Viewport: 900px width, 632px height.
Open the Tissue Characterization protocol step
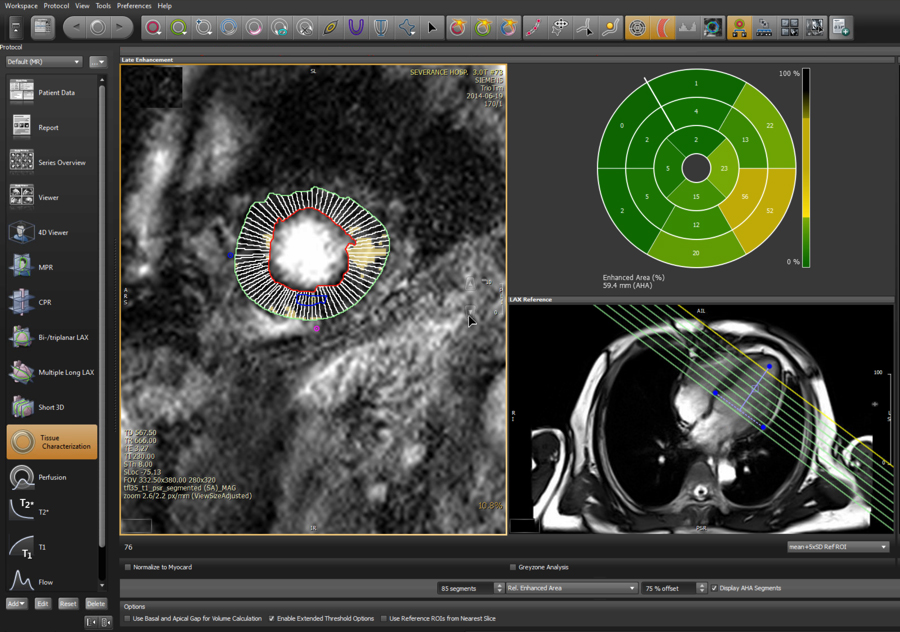coord(52,442)
